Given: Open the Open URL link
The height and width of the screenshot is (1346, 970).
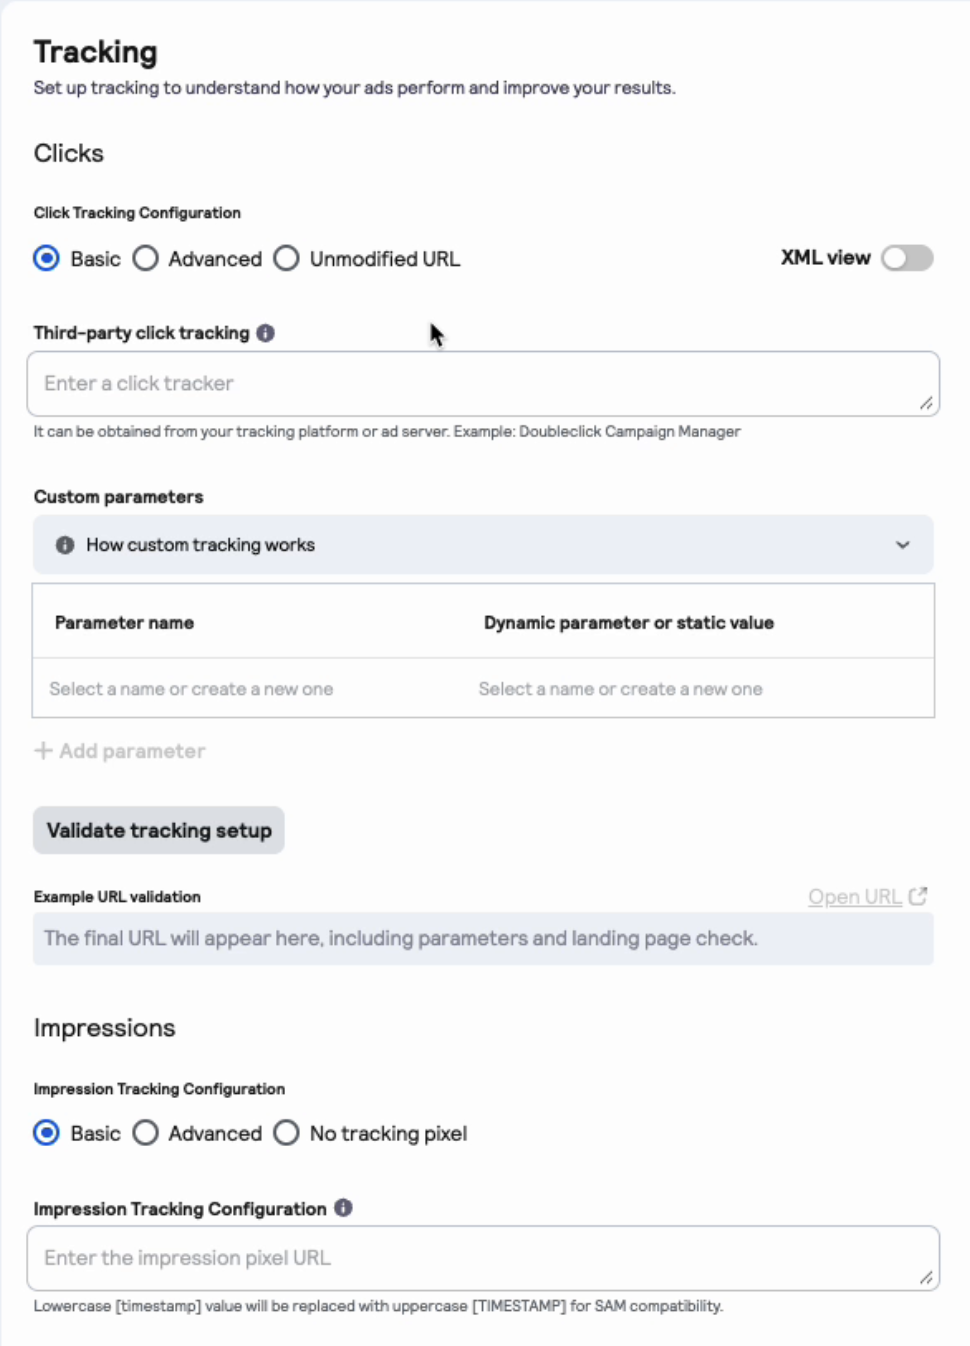Looking at the screenshot, I should tap(855, 897).
